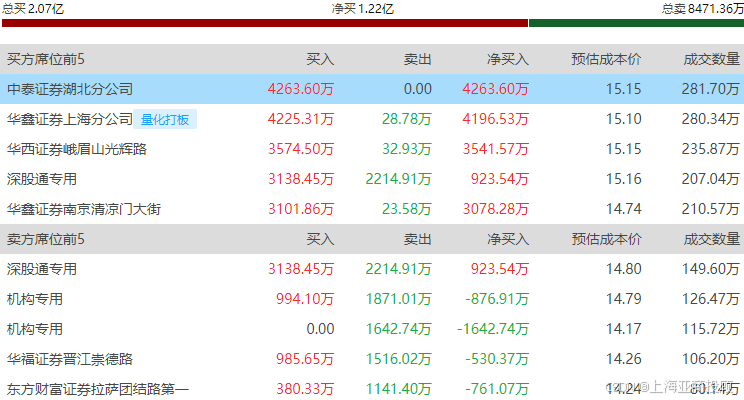Click the 23.58万 sell amount
The height and width of the screenshot is (400, 744).
coord(407,209)
